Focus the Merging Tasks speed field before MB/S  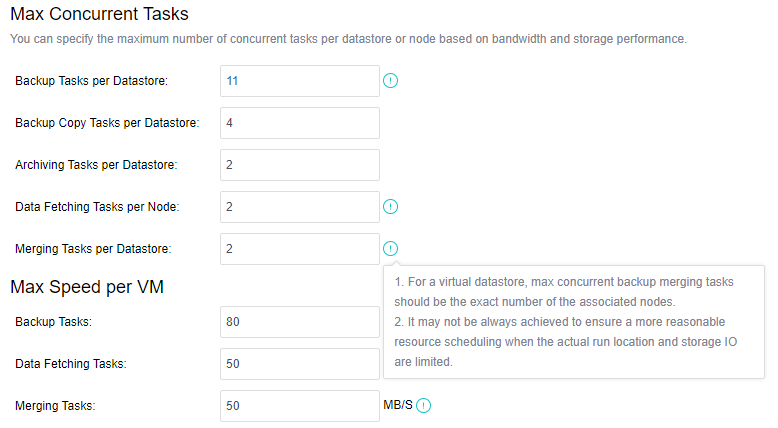pyautogui.click(x=299, y=406)
